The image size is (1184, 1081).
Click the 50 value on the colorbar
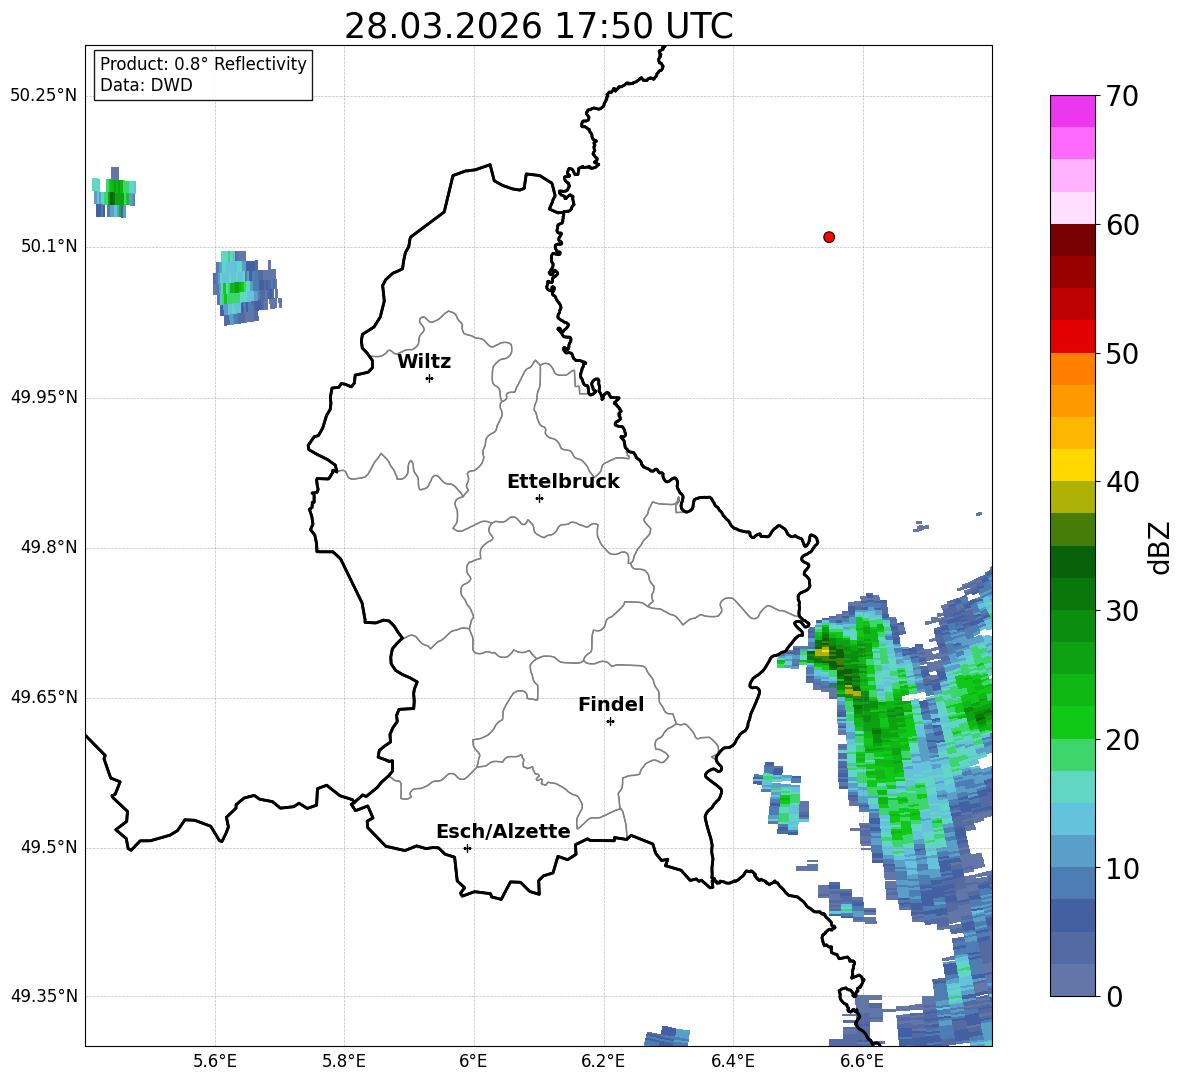1122,353
